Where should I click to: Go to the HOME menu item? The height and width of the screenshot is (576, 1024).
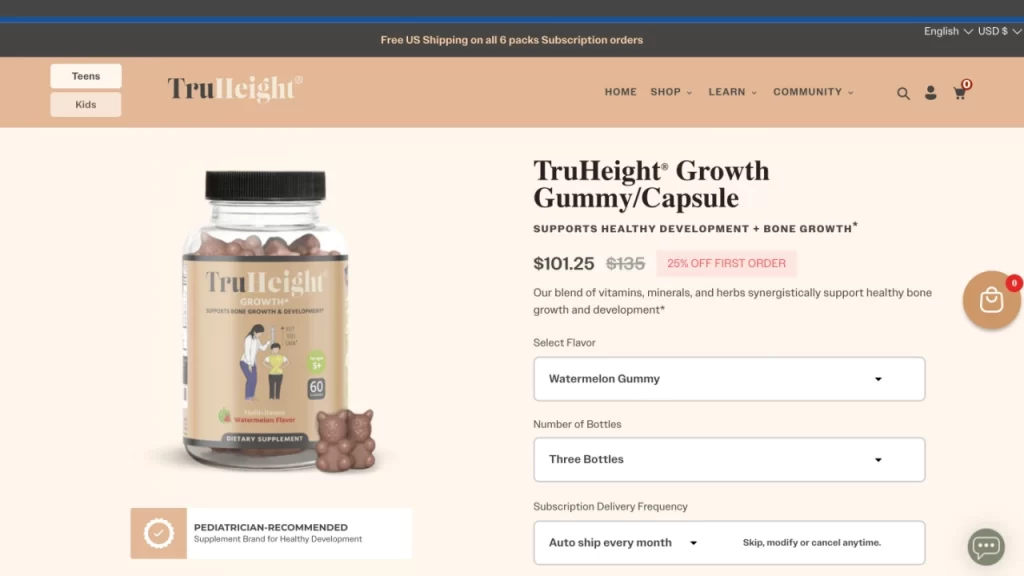620,92
